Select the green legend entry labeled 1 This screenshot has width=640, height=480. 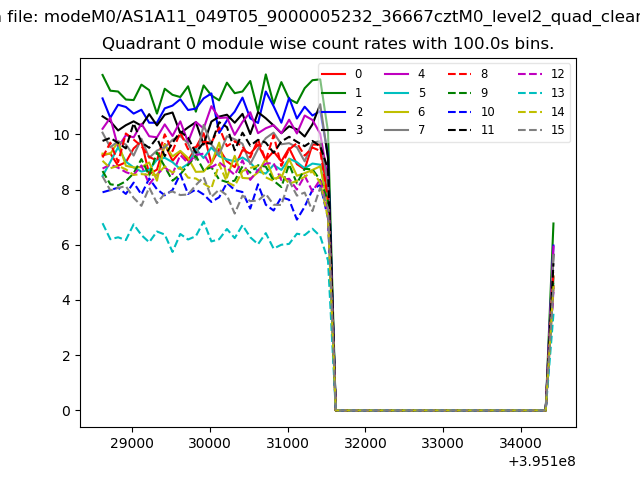345,92
